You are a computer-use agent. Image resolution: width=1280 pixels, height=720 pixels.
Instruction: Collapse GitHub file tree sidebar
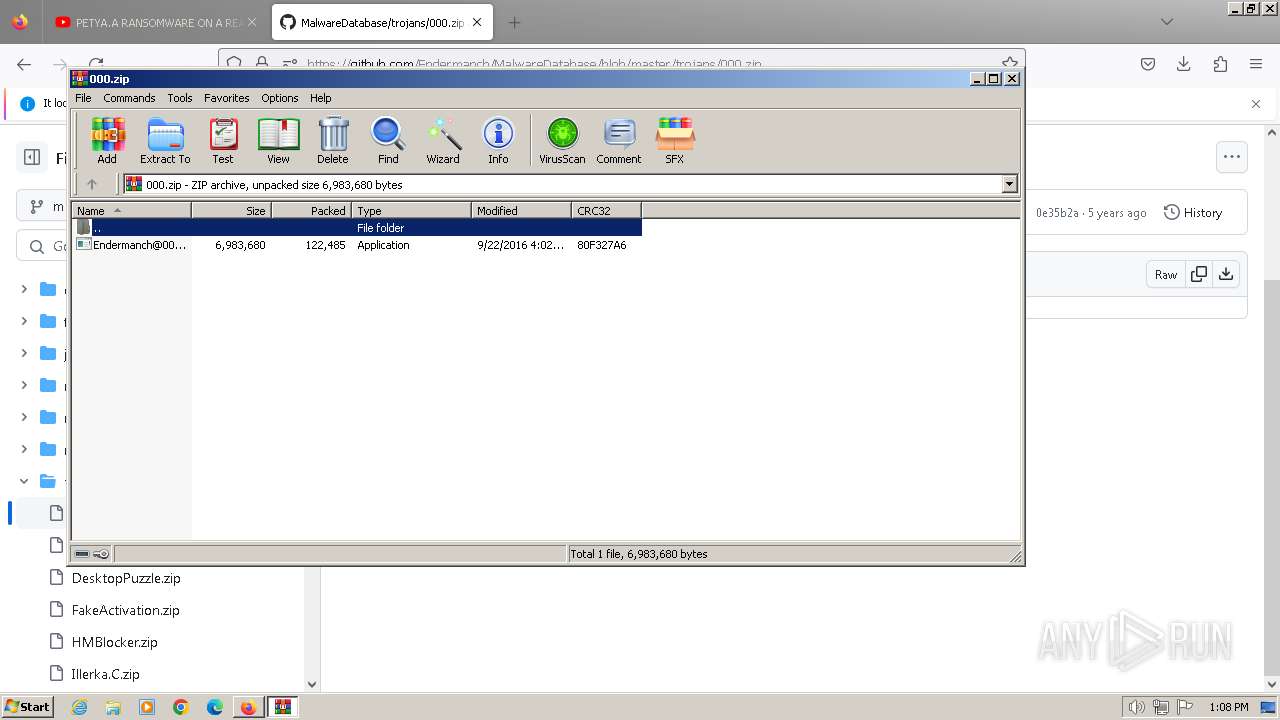coord(32,157)
